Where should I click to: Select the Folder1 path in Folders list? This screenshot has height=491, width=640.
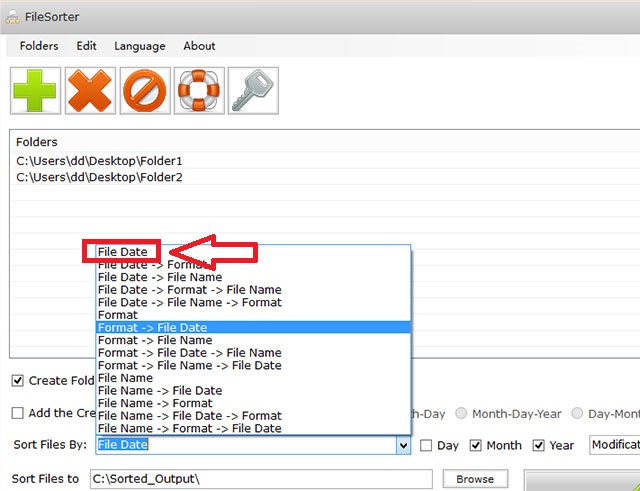(x=99, y=160)
